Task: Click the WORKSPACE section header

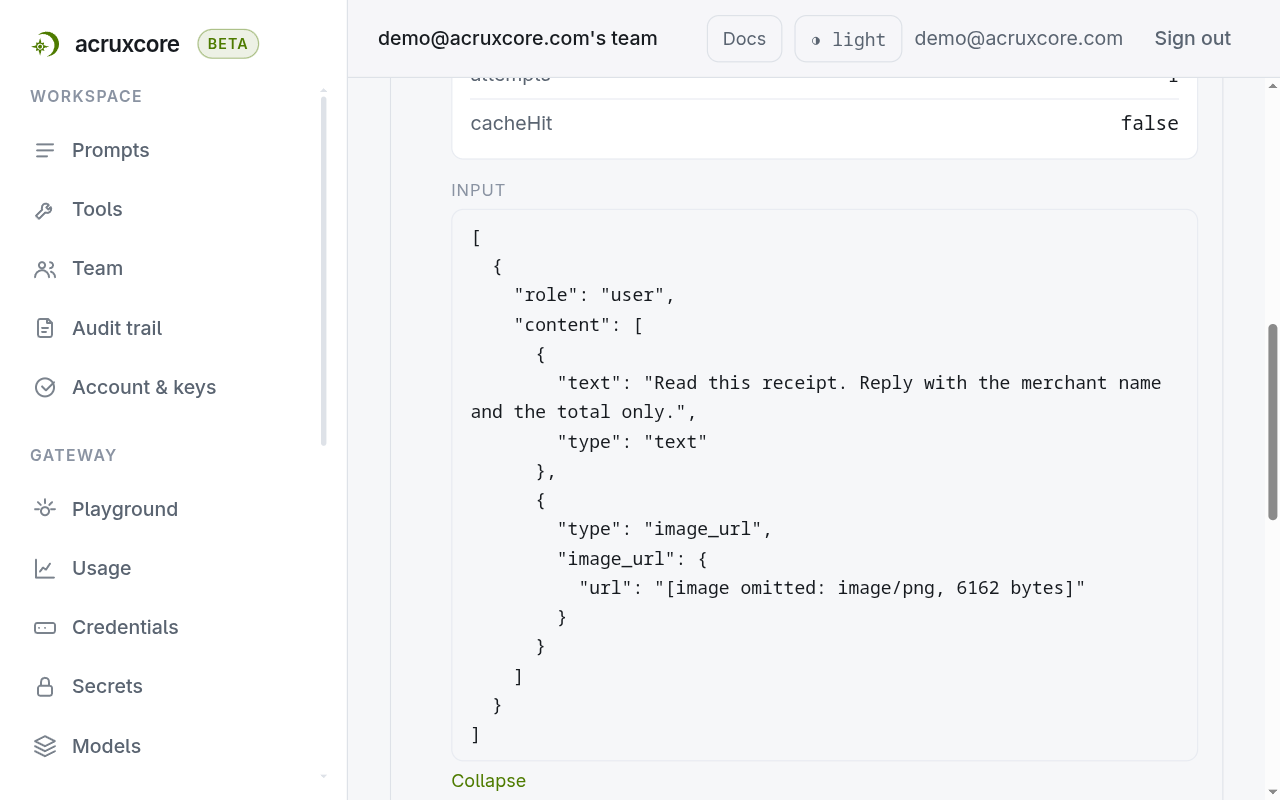Action: [86, 97]
